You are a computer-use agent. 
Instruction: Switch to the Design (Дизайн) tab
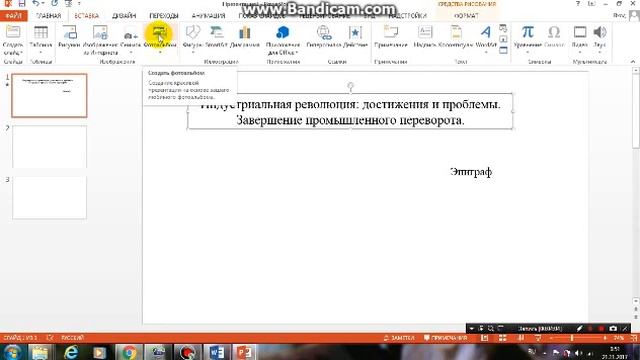[x=124, y=16]
